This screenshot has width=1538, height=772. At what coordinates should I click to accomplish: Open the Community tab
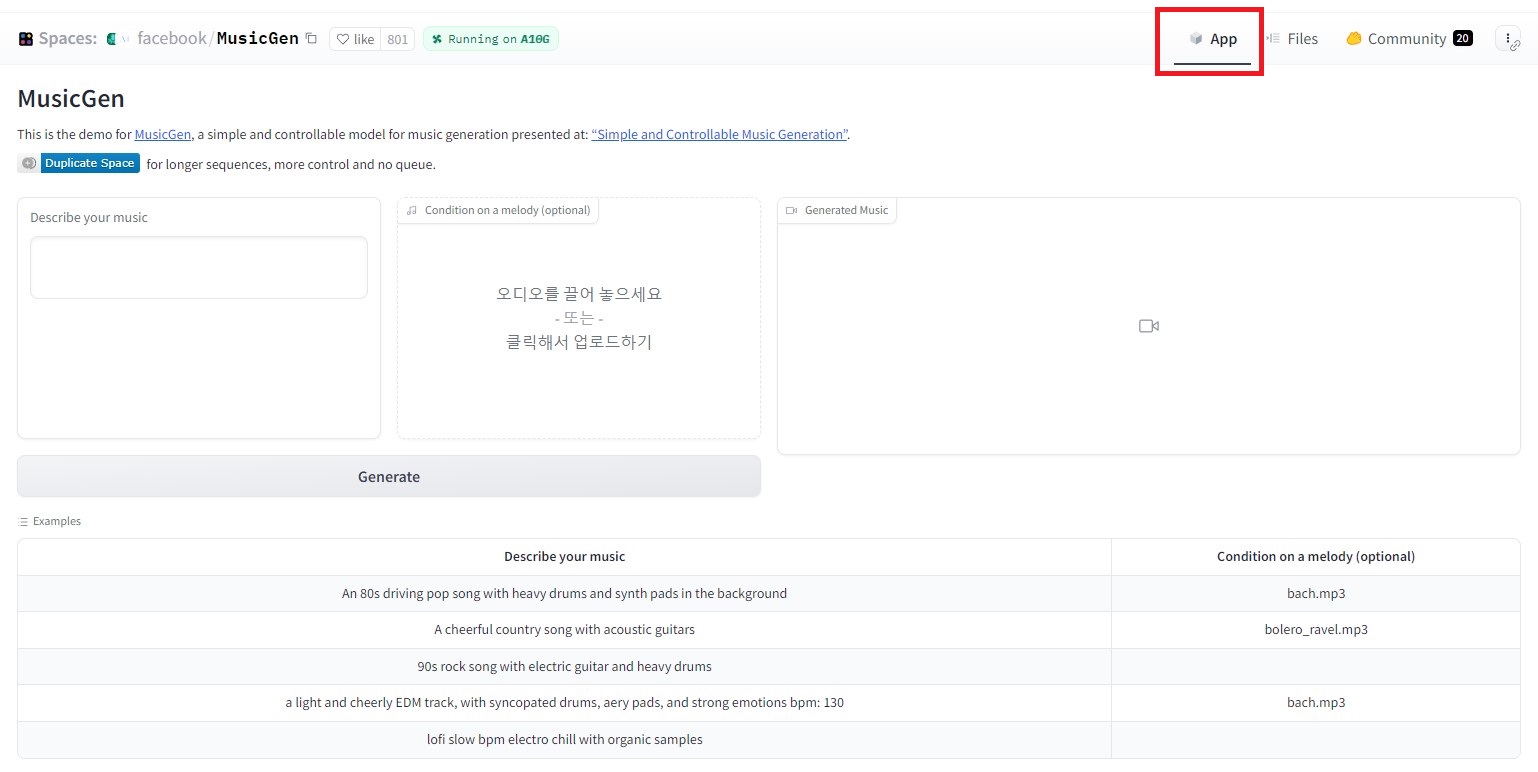coord(1408,39)
